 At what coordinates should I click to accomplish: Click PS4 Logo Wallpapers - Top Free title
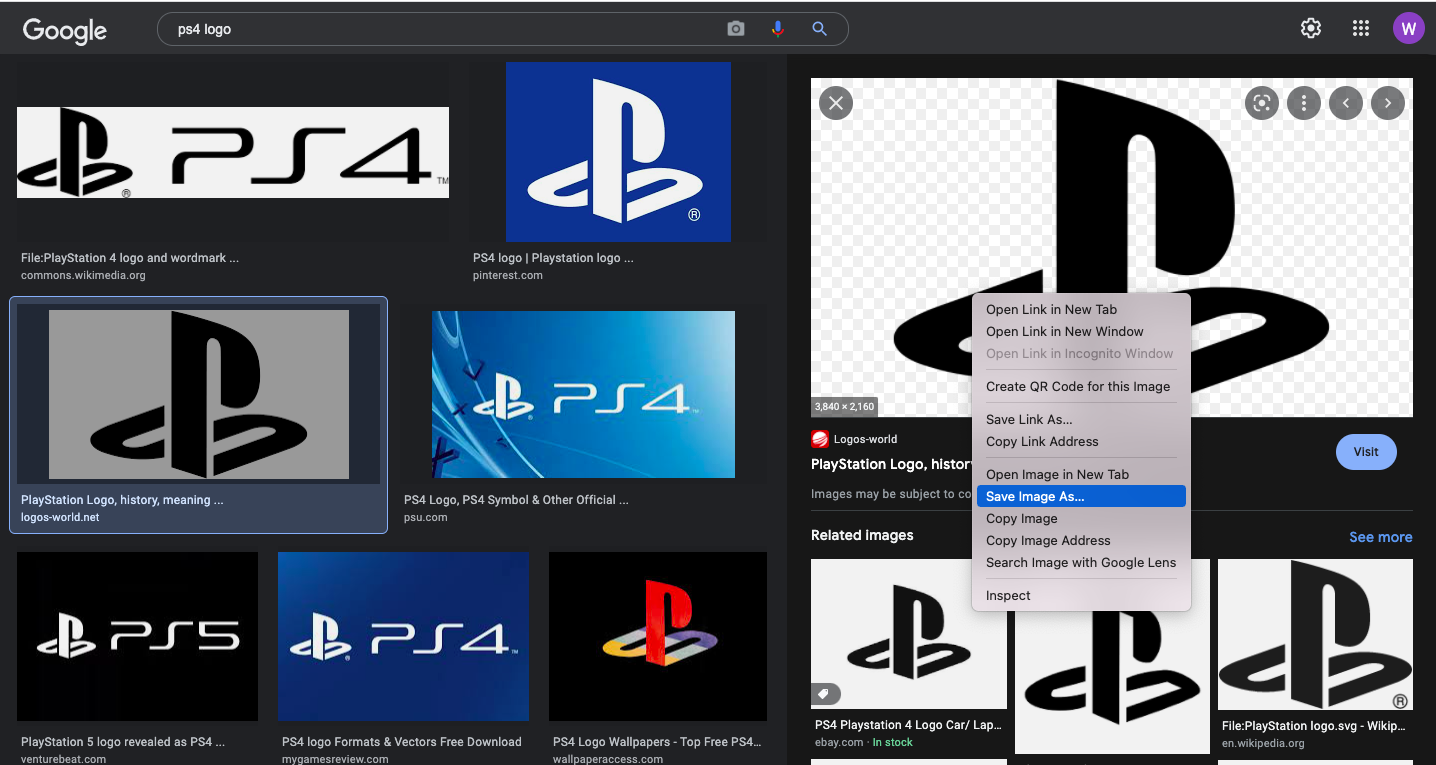click(x=657, y=742)
